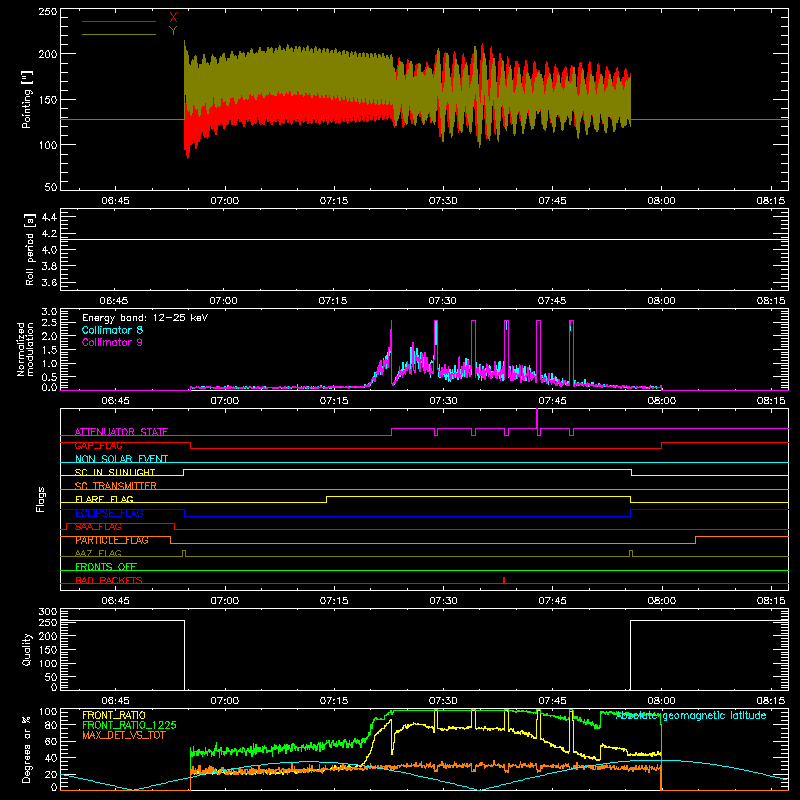
Task: Click the '1.5' Normalized modulation tick
Action: (x=49, y=349)
